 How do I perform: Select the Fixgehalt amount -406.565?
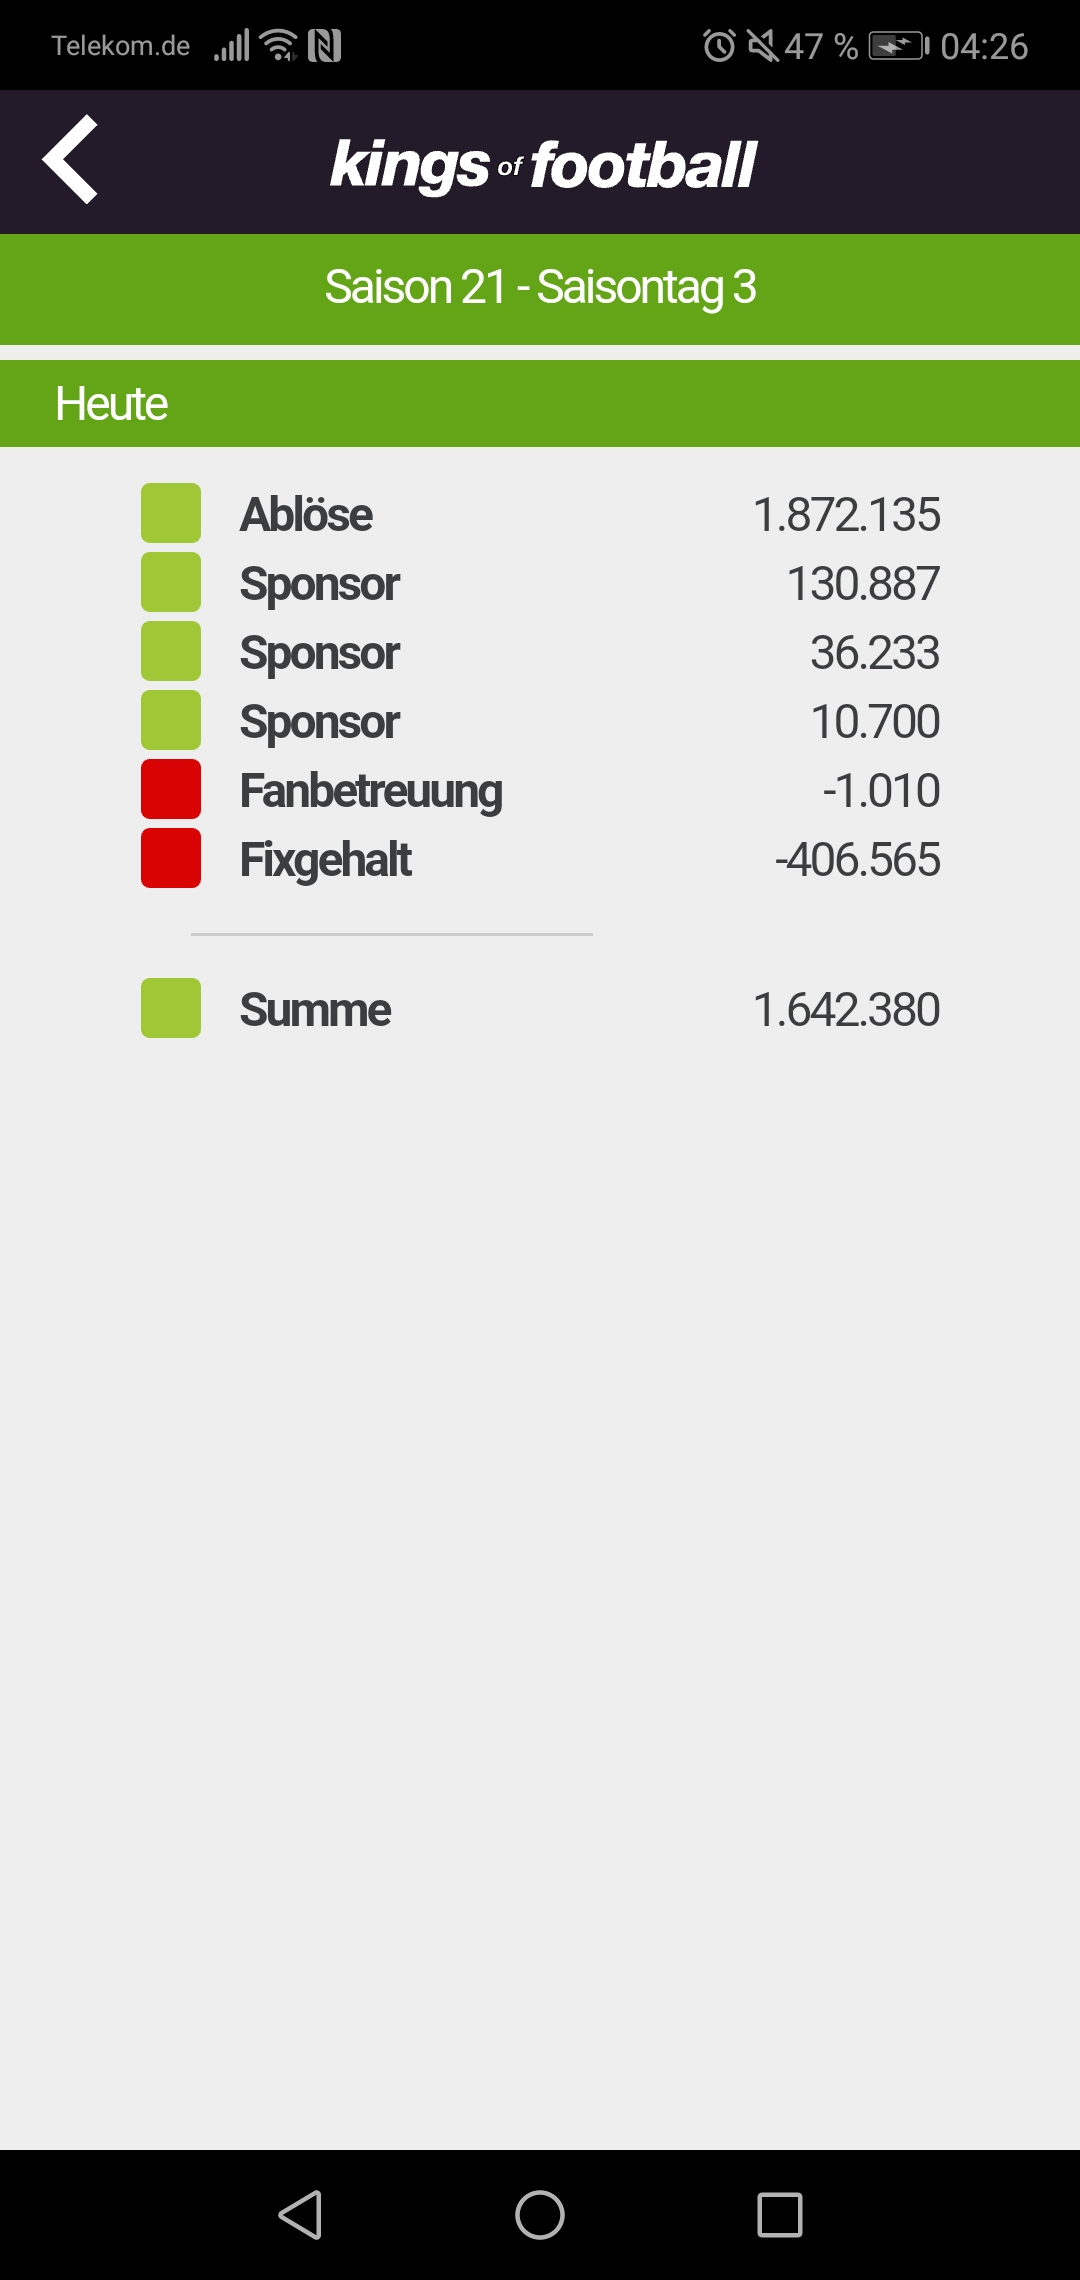point(858,860)
